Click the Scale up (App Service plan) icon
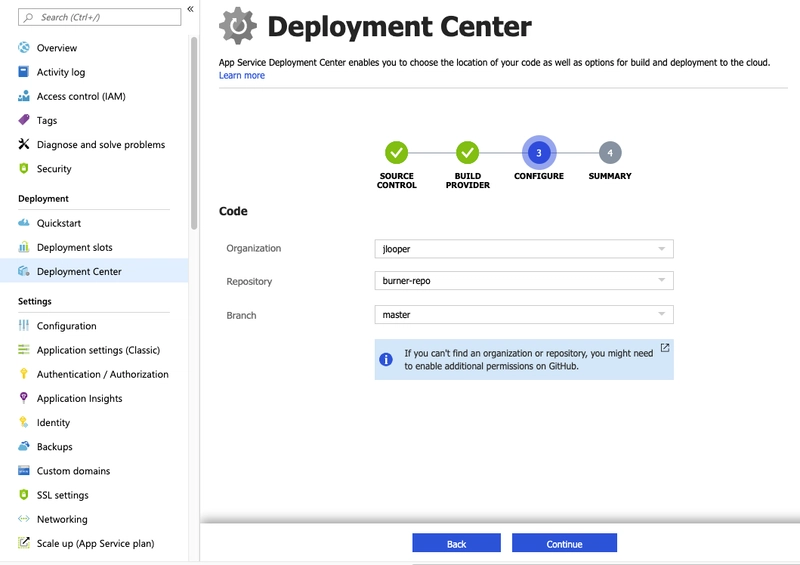The width and height of the screenshot is (800, 565). [23, 543]
